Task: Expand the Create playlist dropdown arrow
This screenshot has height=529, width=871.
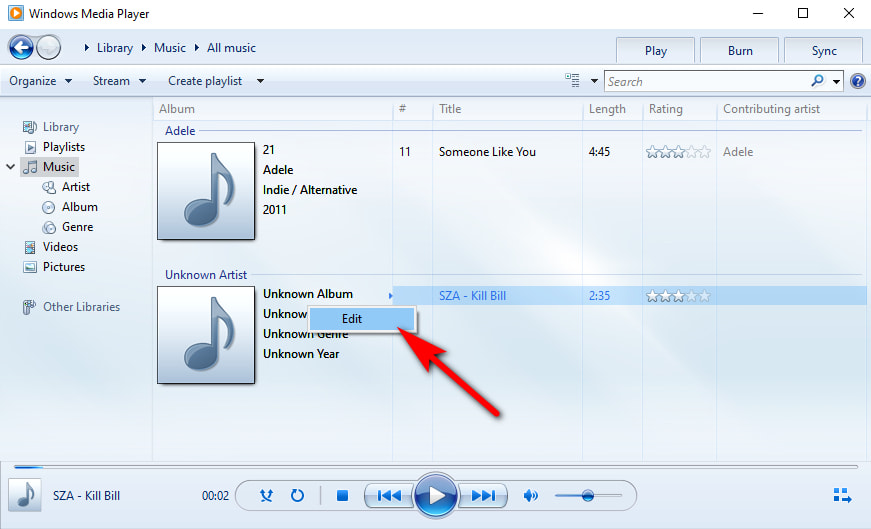Action: [x=260, y=81]
